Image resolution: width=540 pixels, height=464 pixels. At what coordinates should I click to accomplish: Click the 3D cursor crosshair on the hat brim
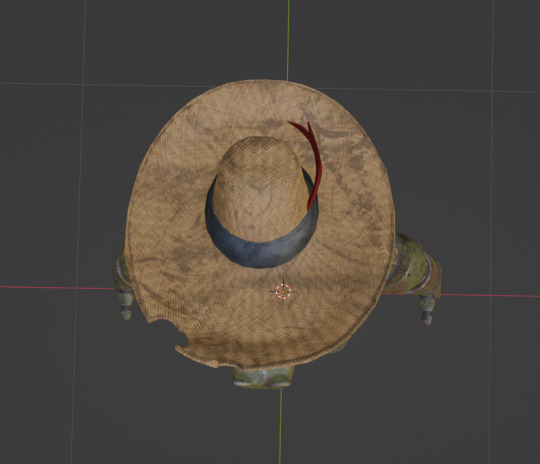(x=283, y=291)
